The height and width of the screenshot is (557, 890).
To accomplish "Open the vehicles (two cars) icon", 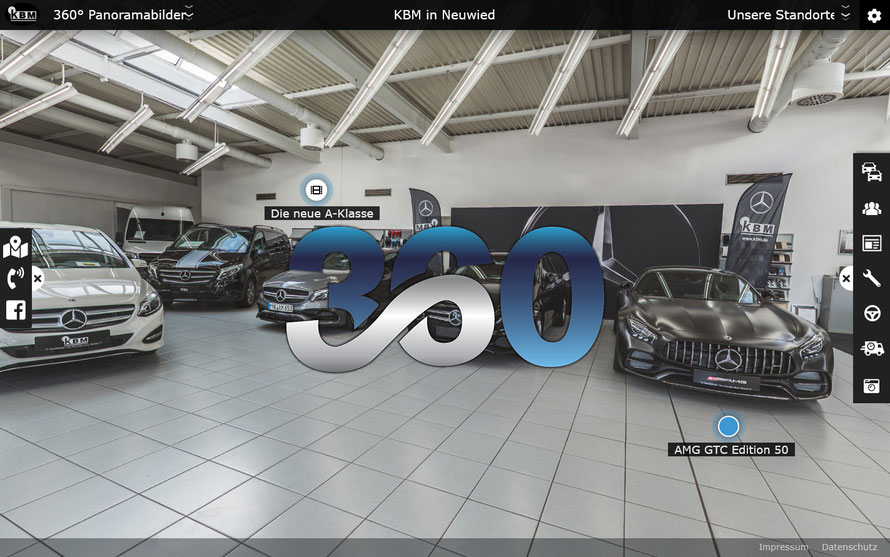I will [x=871, y=171].
